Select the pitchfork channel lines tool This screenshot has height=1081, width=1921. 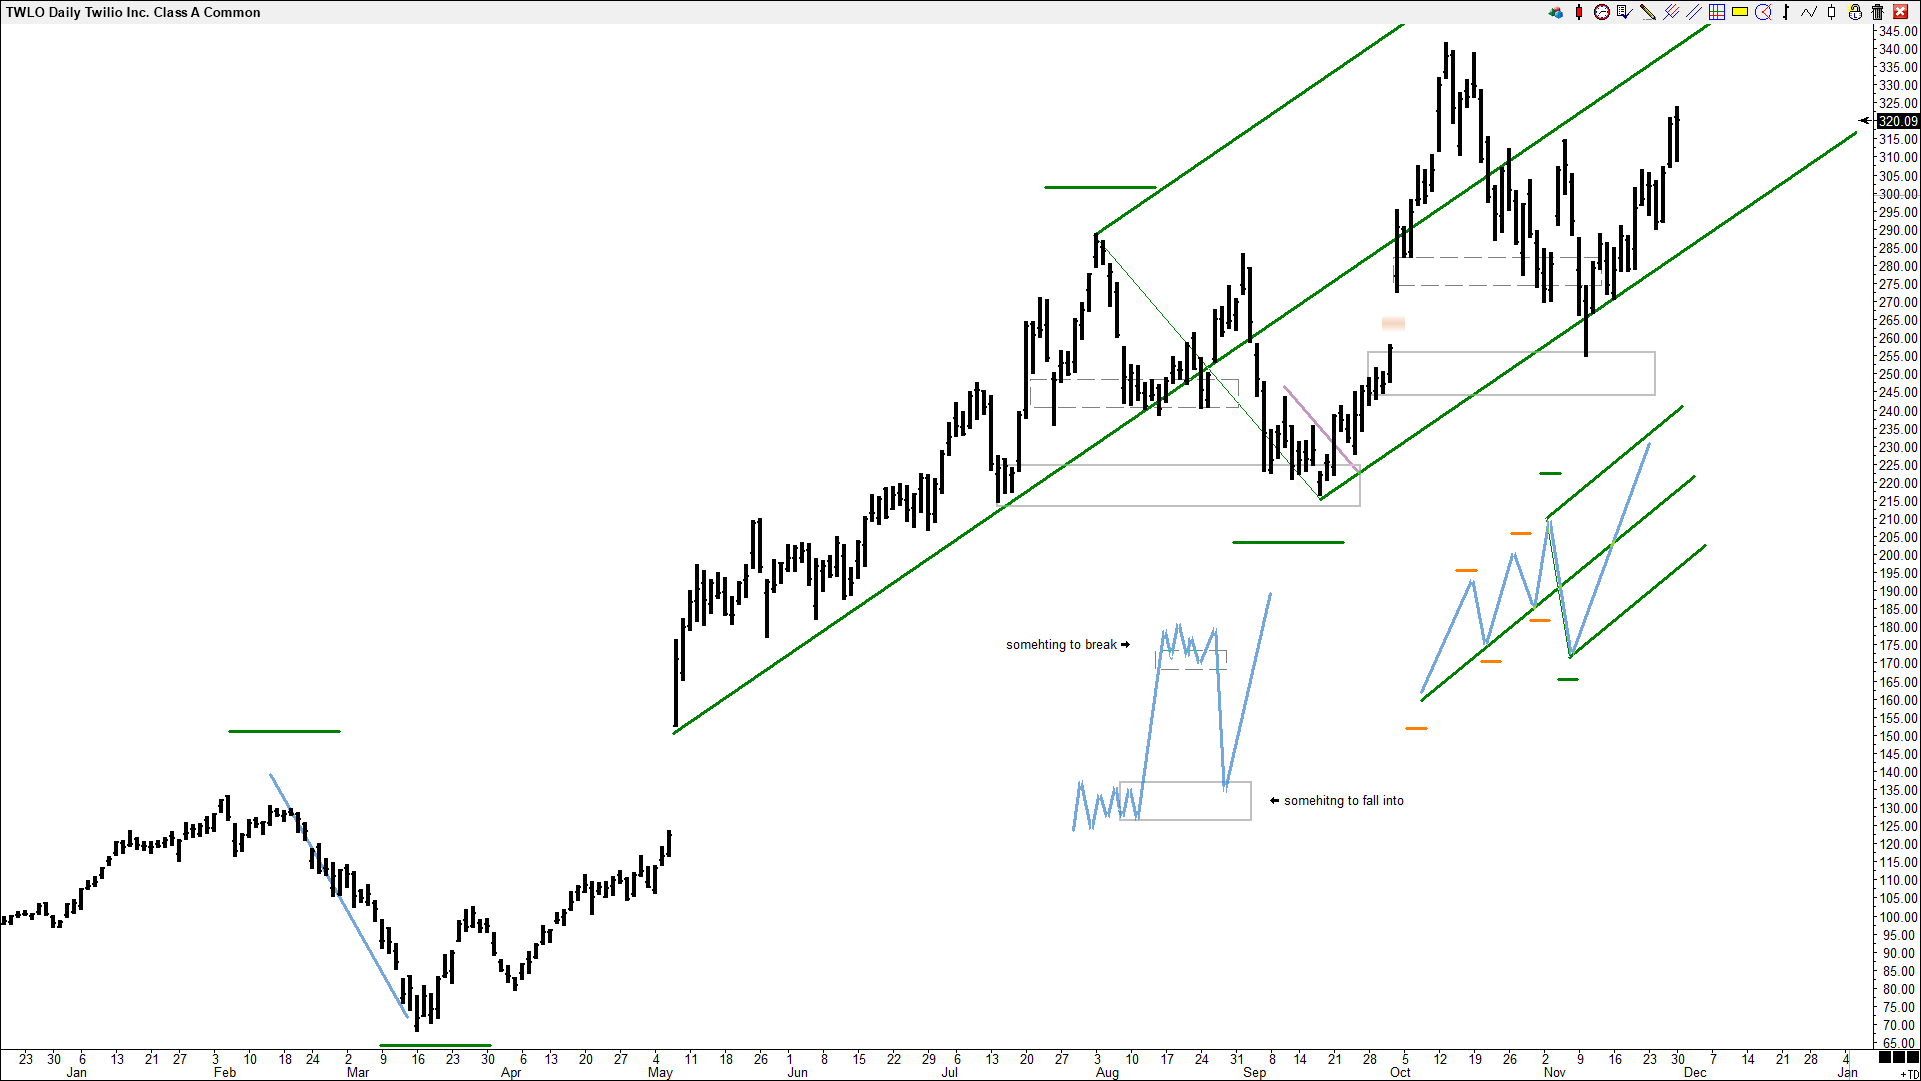pyautogui.click(x=1670, y=12)
